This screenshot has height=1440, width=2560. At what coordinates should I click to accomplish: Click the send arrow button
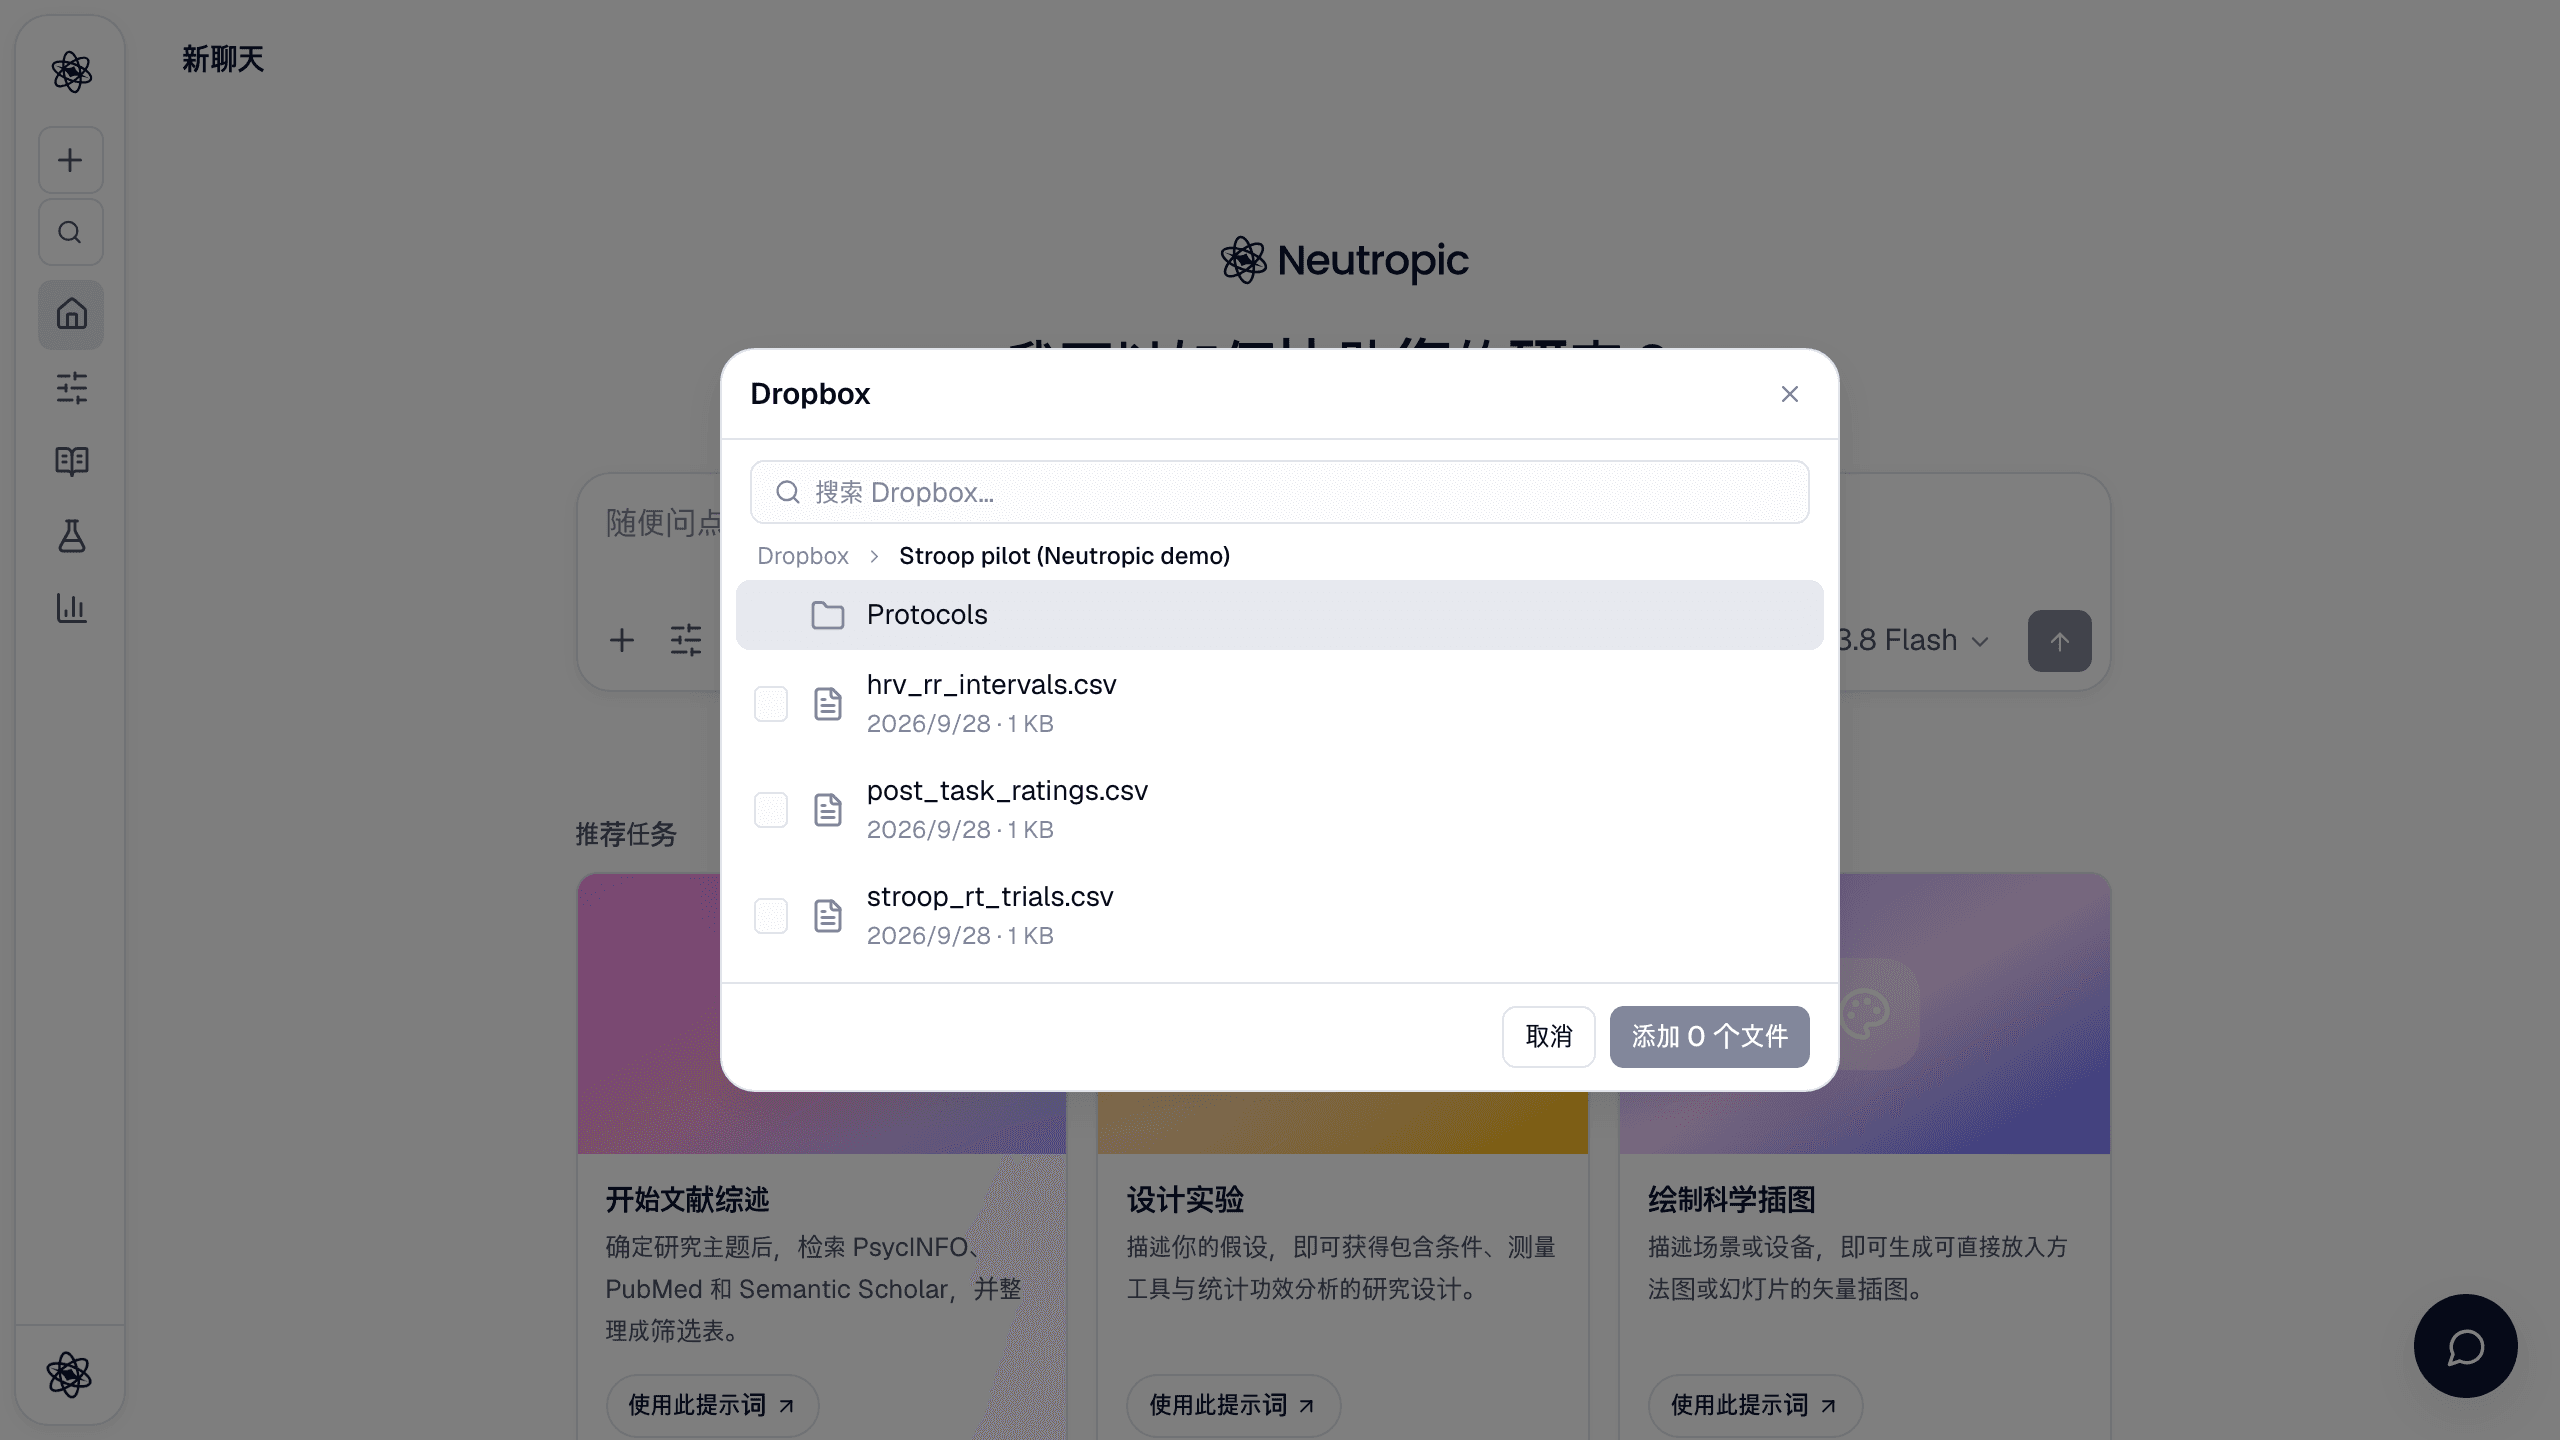click(2059, 641)
